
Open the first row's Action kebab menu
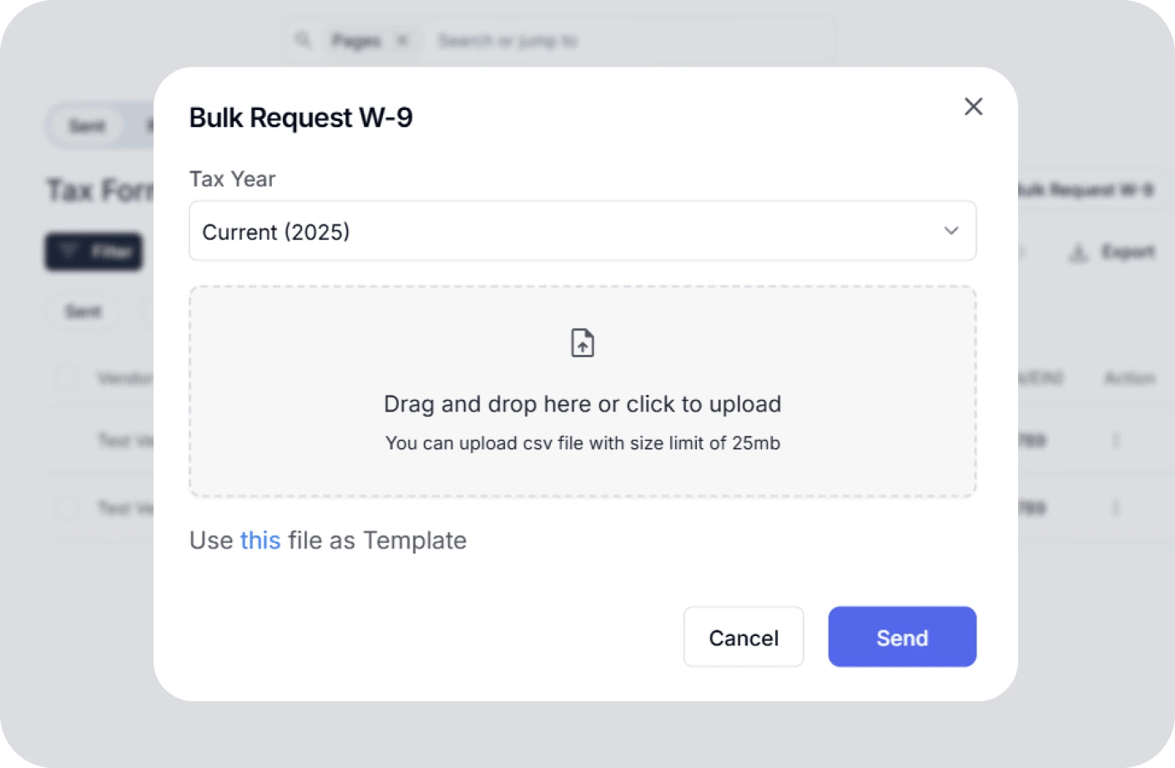(1116, 440)
